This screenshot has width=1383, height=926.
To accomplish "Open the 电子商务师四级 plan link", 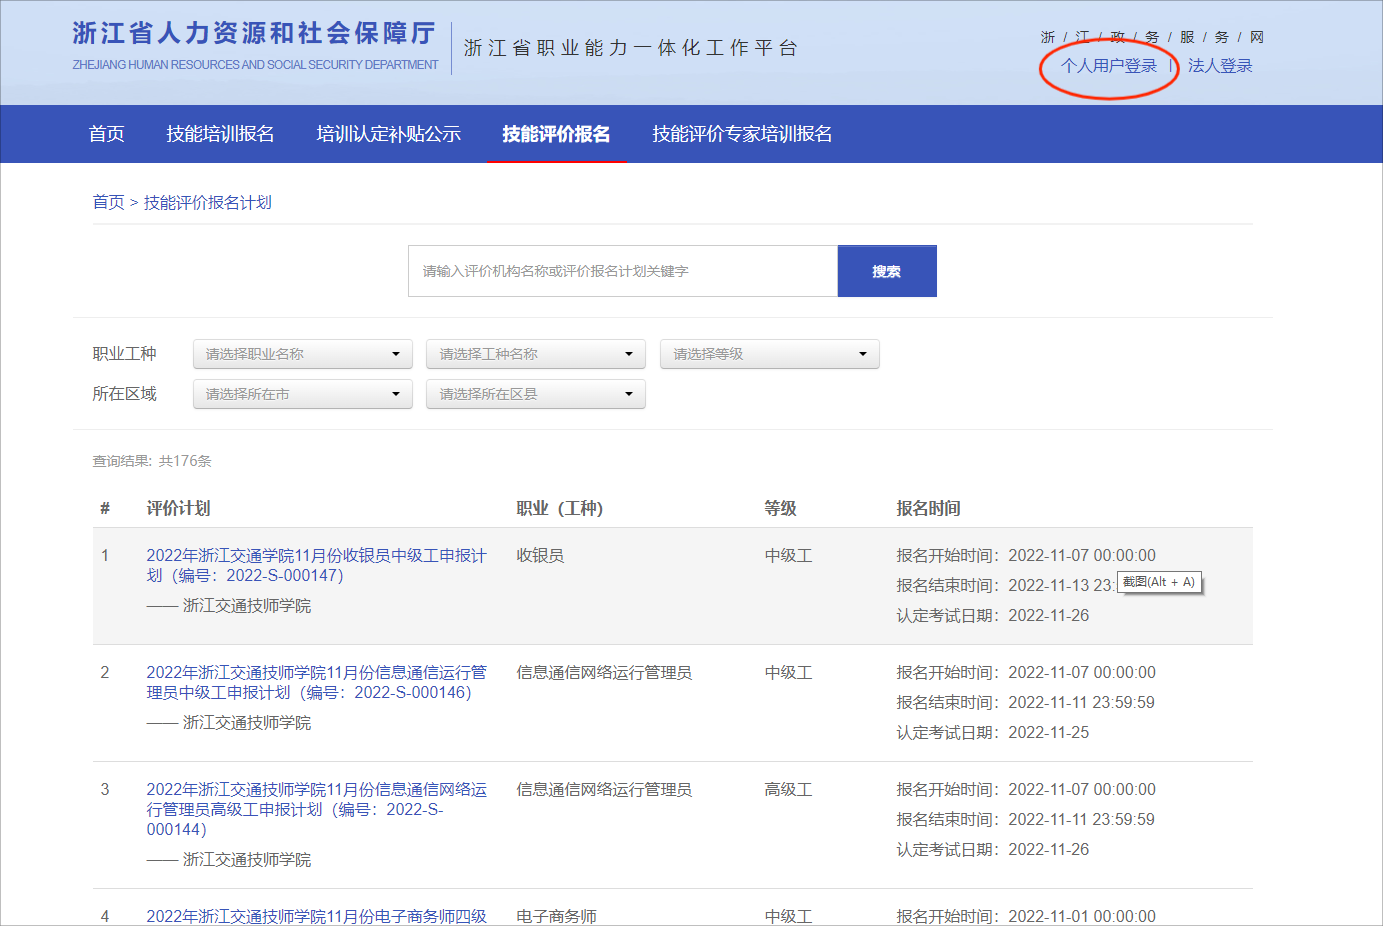I will (316, 916).
